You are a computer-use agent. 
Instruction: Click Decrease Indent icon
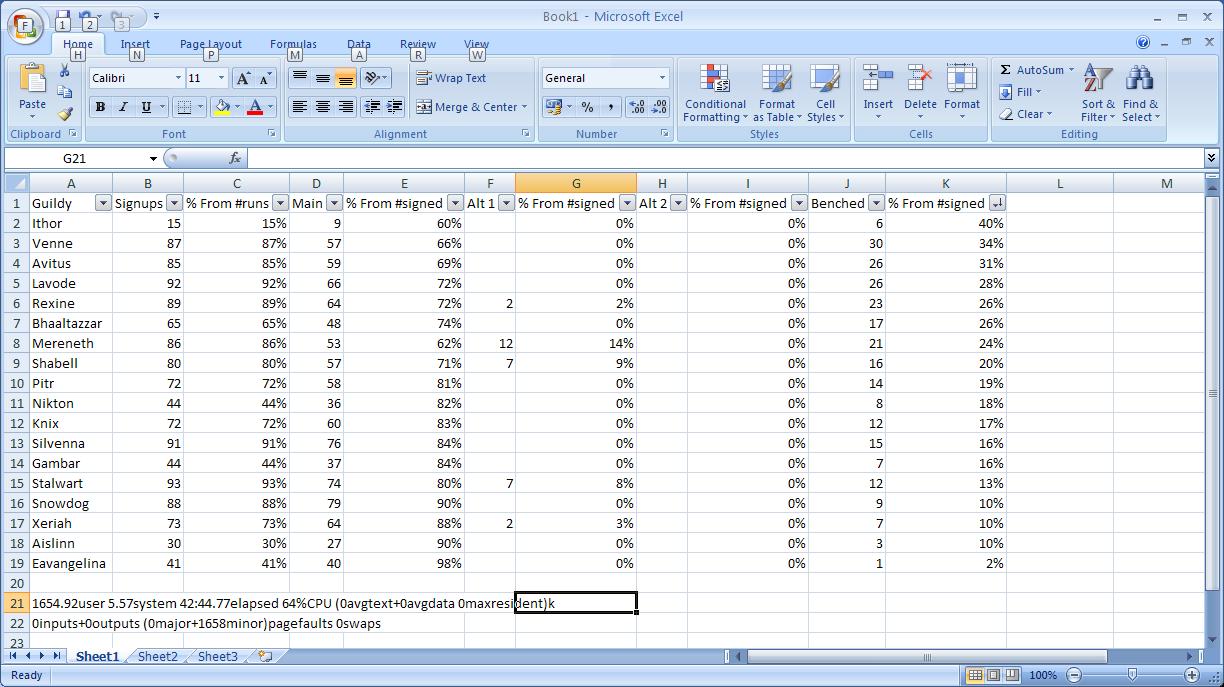[372, 107]
